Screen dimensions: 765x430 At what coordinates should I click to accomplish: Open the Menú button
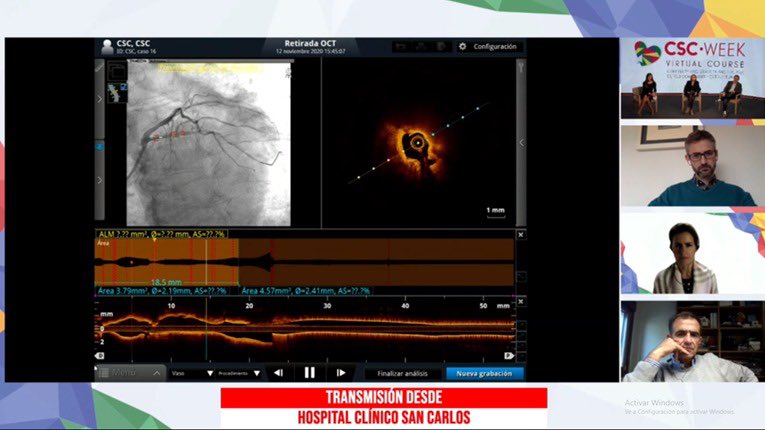tap(130, 373)
